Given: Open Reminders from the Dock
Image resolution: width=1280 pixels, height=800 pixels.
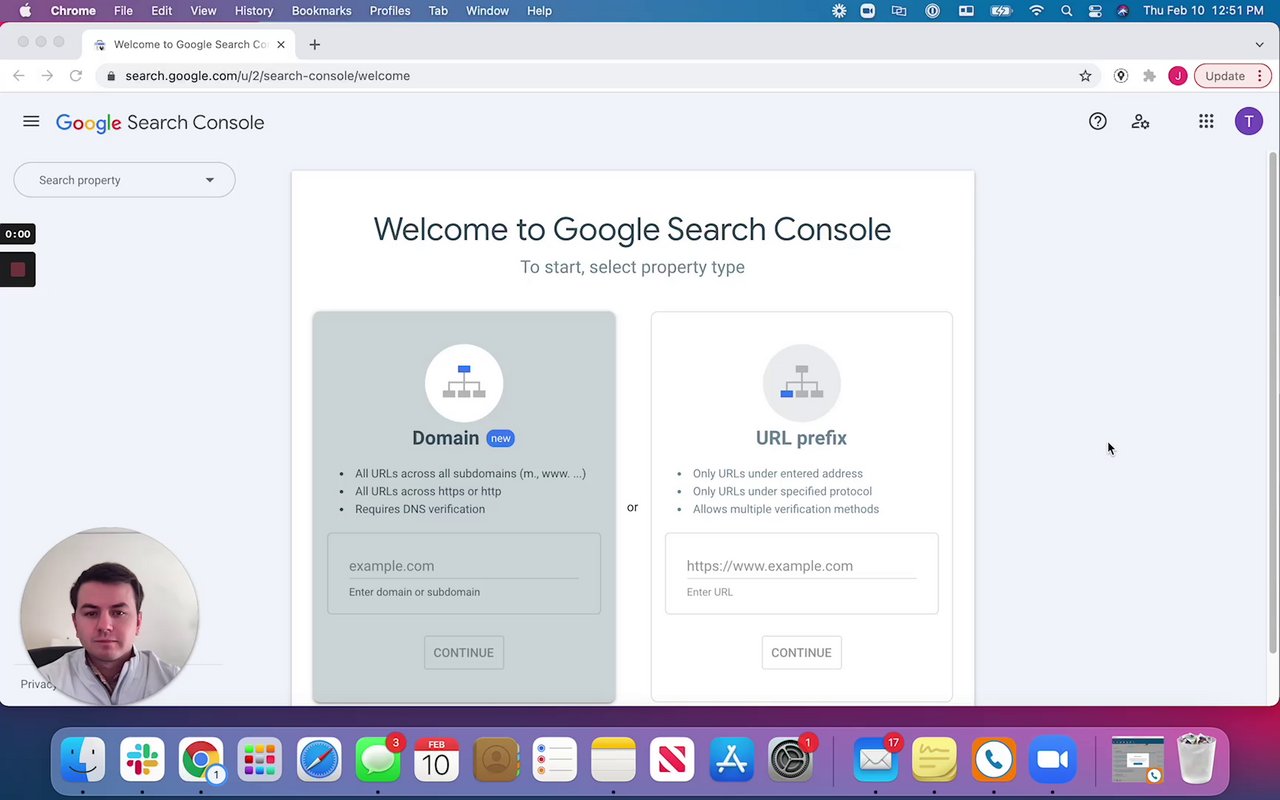Looking at the screenshot, I should [x=555, y=761].
